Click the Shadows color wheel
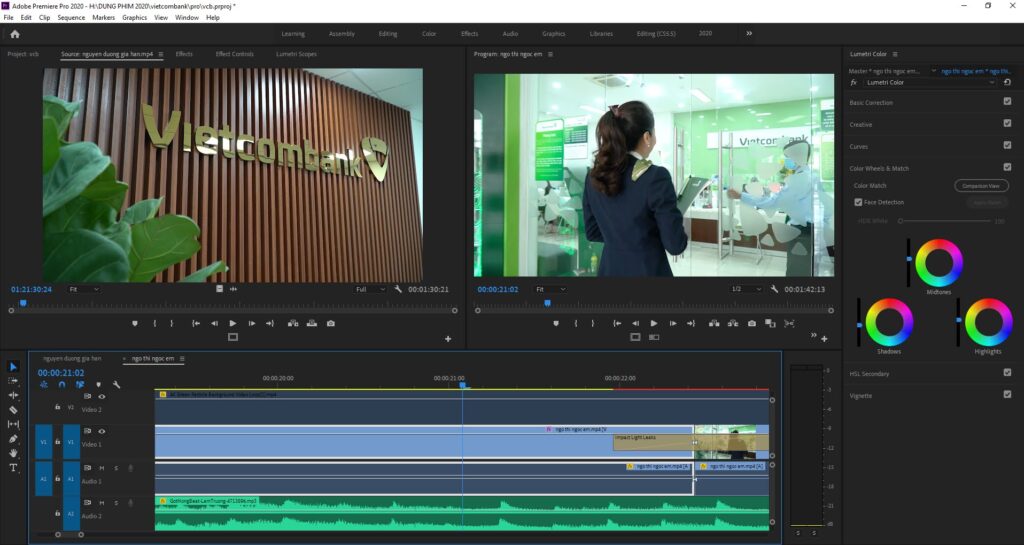This screenshot has height=545, width=1024. (x=889, y=322)
